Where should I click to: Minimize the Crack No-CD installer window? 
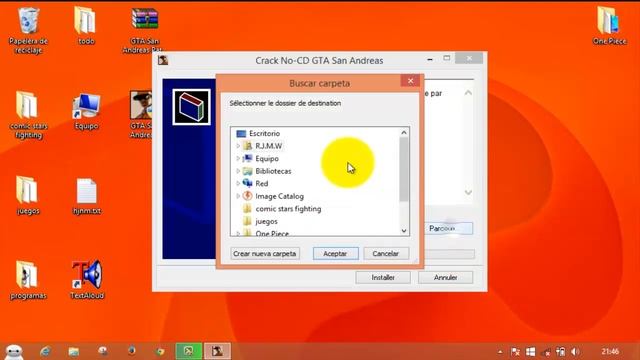[x=430, y=60]
